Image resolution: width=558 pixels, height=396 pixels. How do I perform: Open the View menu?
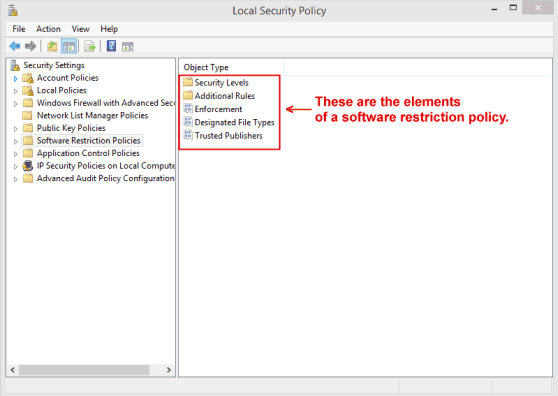click(80, 29)
